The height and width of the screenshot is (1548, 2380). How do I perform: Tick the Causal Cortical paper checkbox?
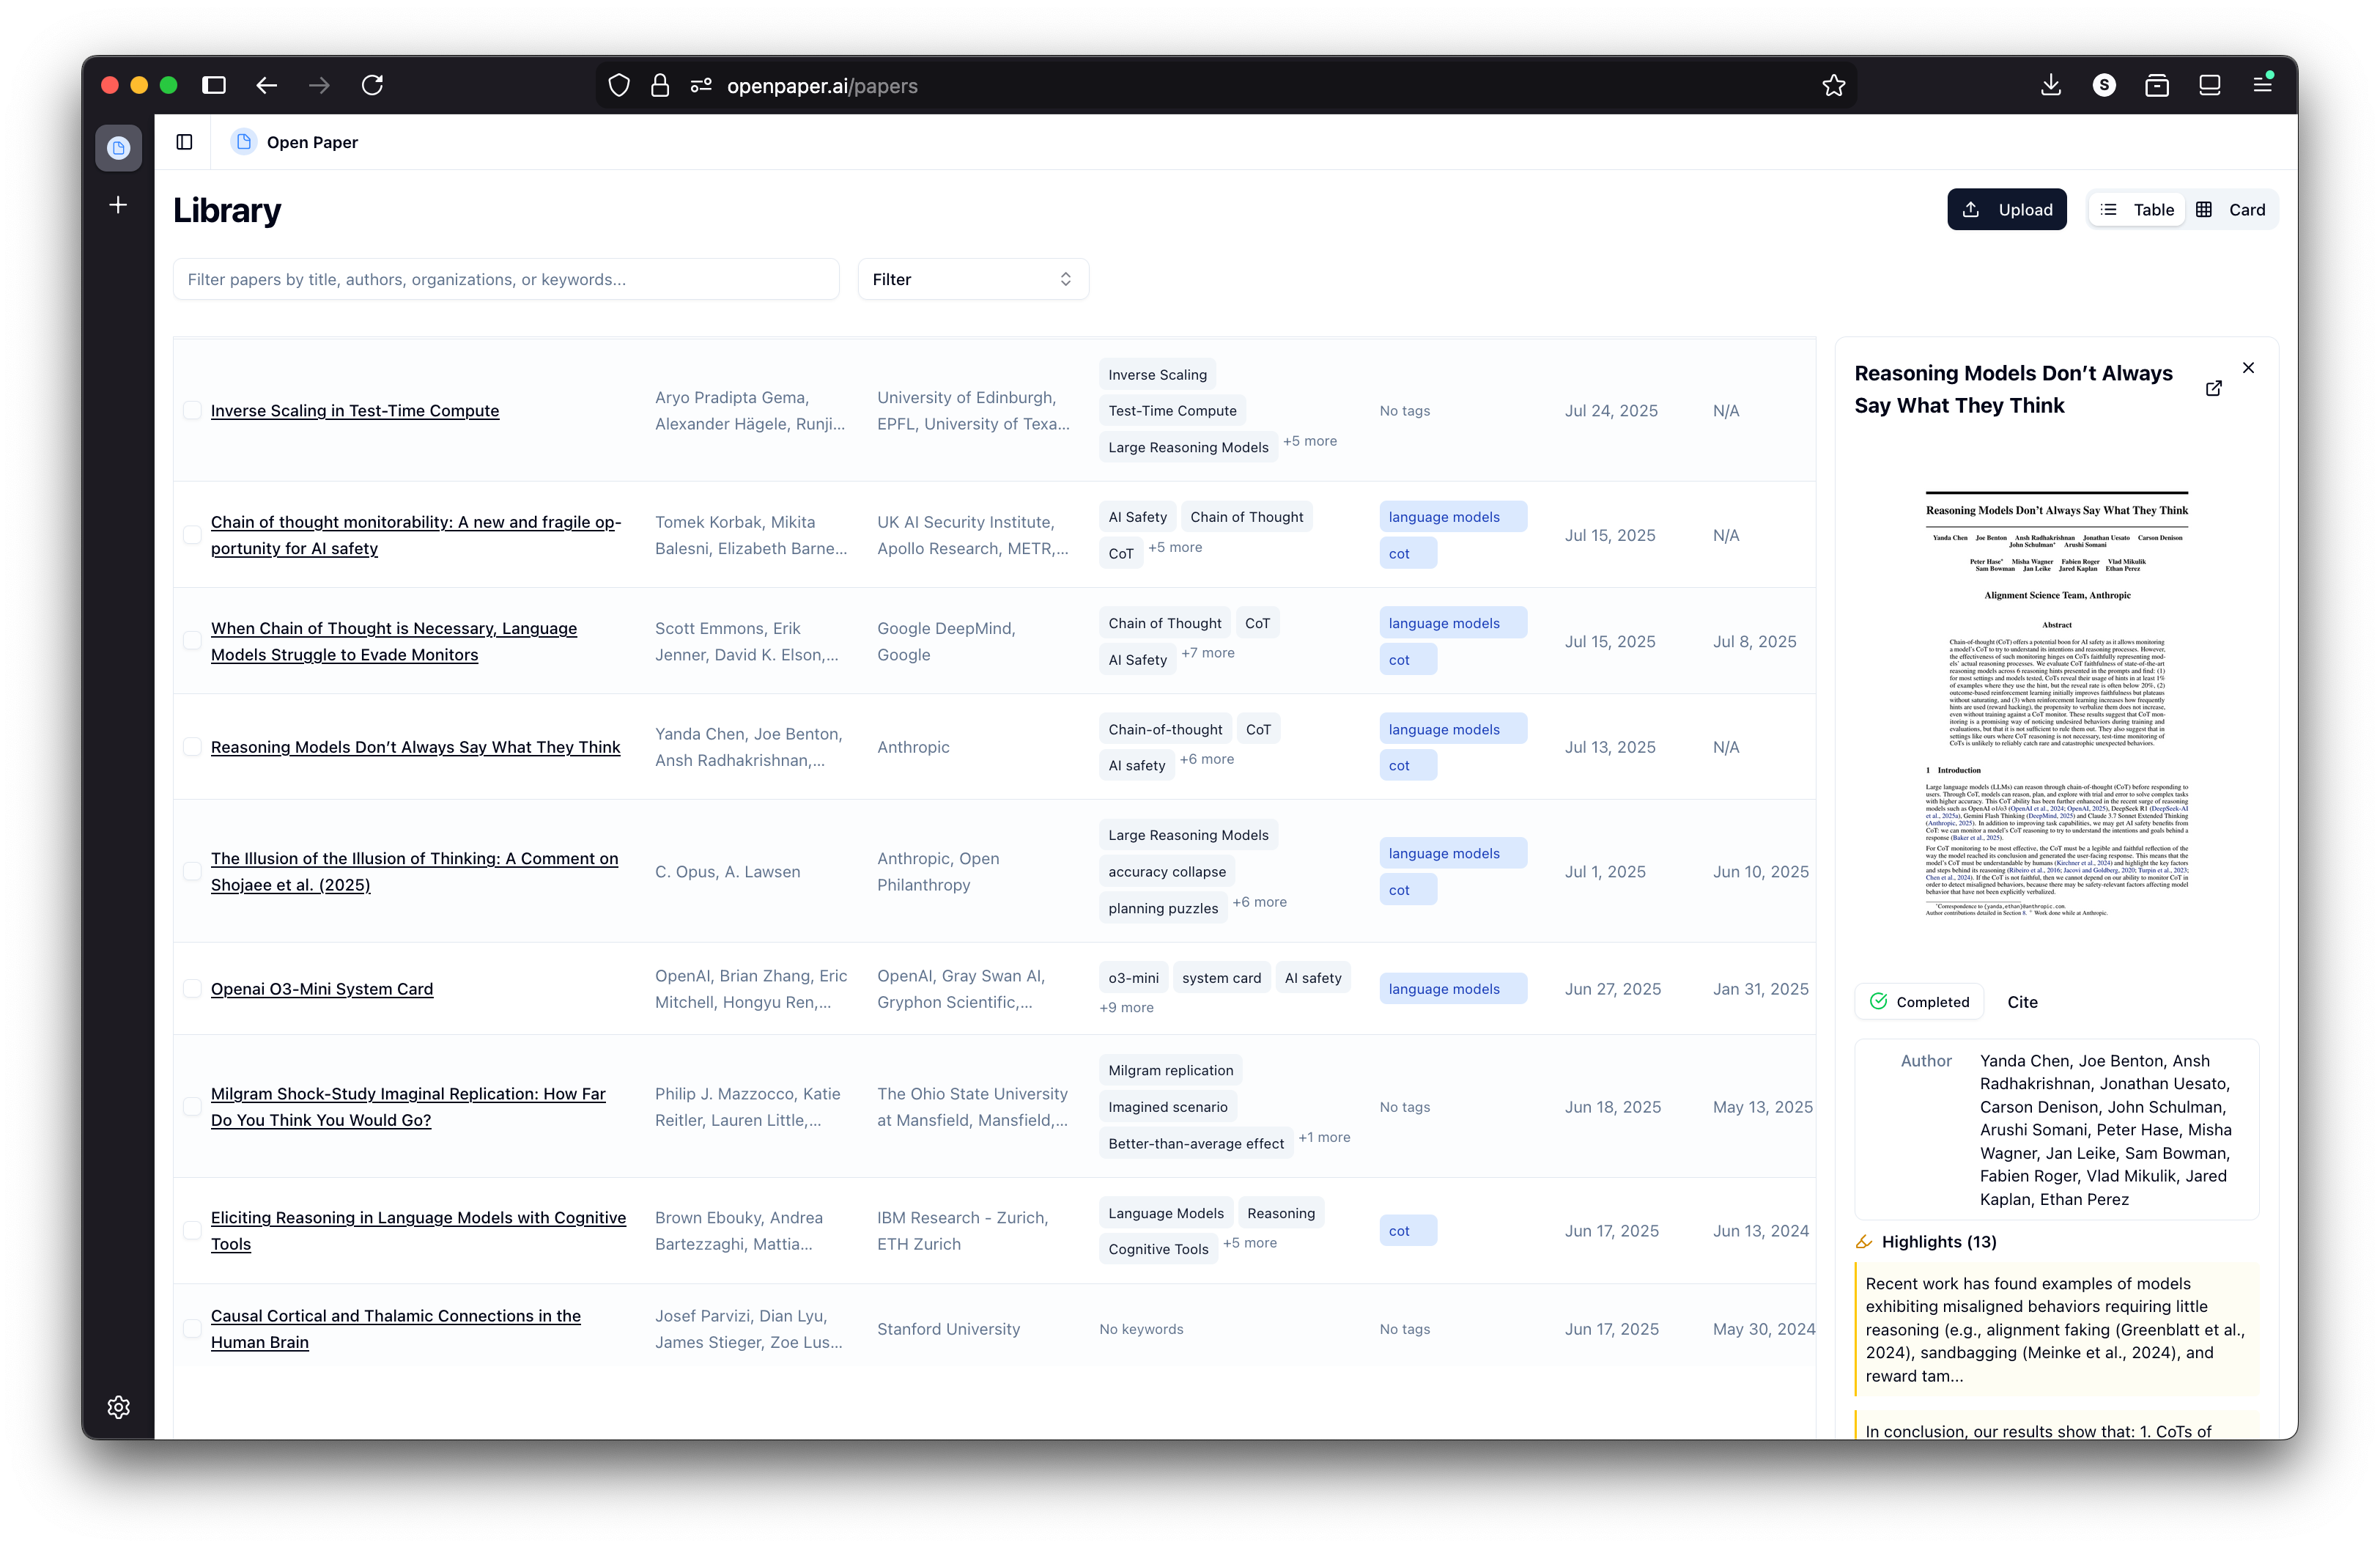click(x=192, y=1329)
